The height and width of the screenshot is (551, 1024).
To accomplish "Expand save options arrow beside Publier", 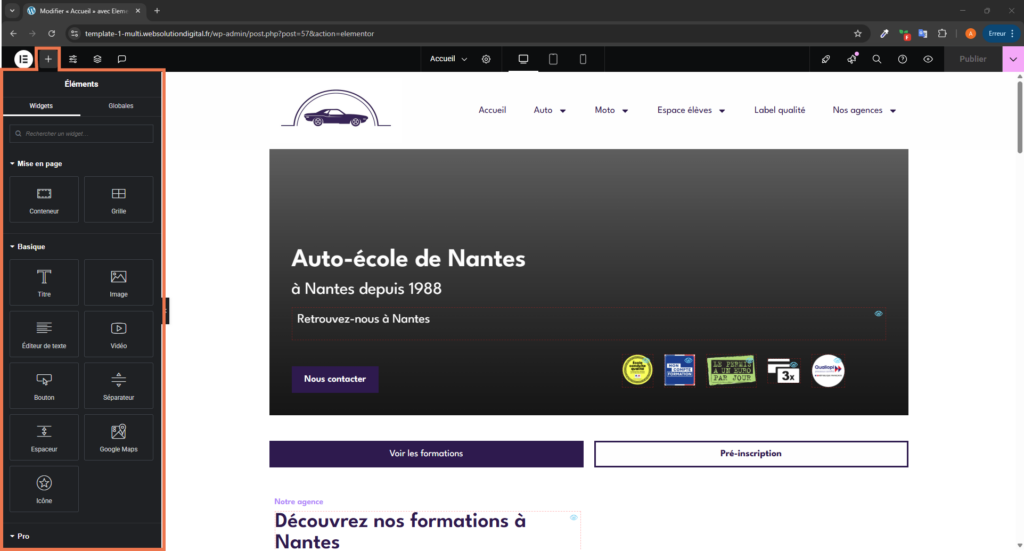I will tap(1013, 59).
